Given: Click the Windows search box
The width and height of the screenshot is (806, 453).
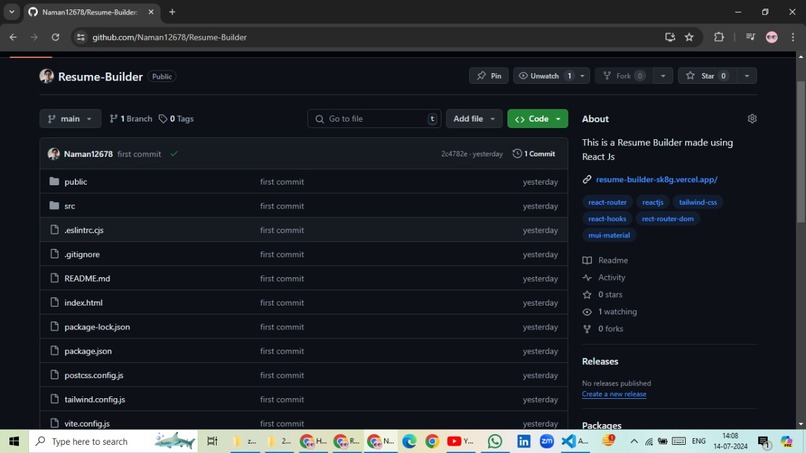Looking at the screenshot, I should point(113,441).
